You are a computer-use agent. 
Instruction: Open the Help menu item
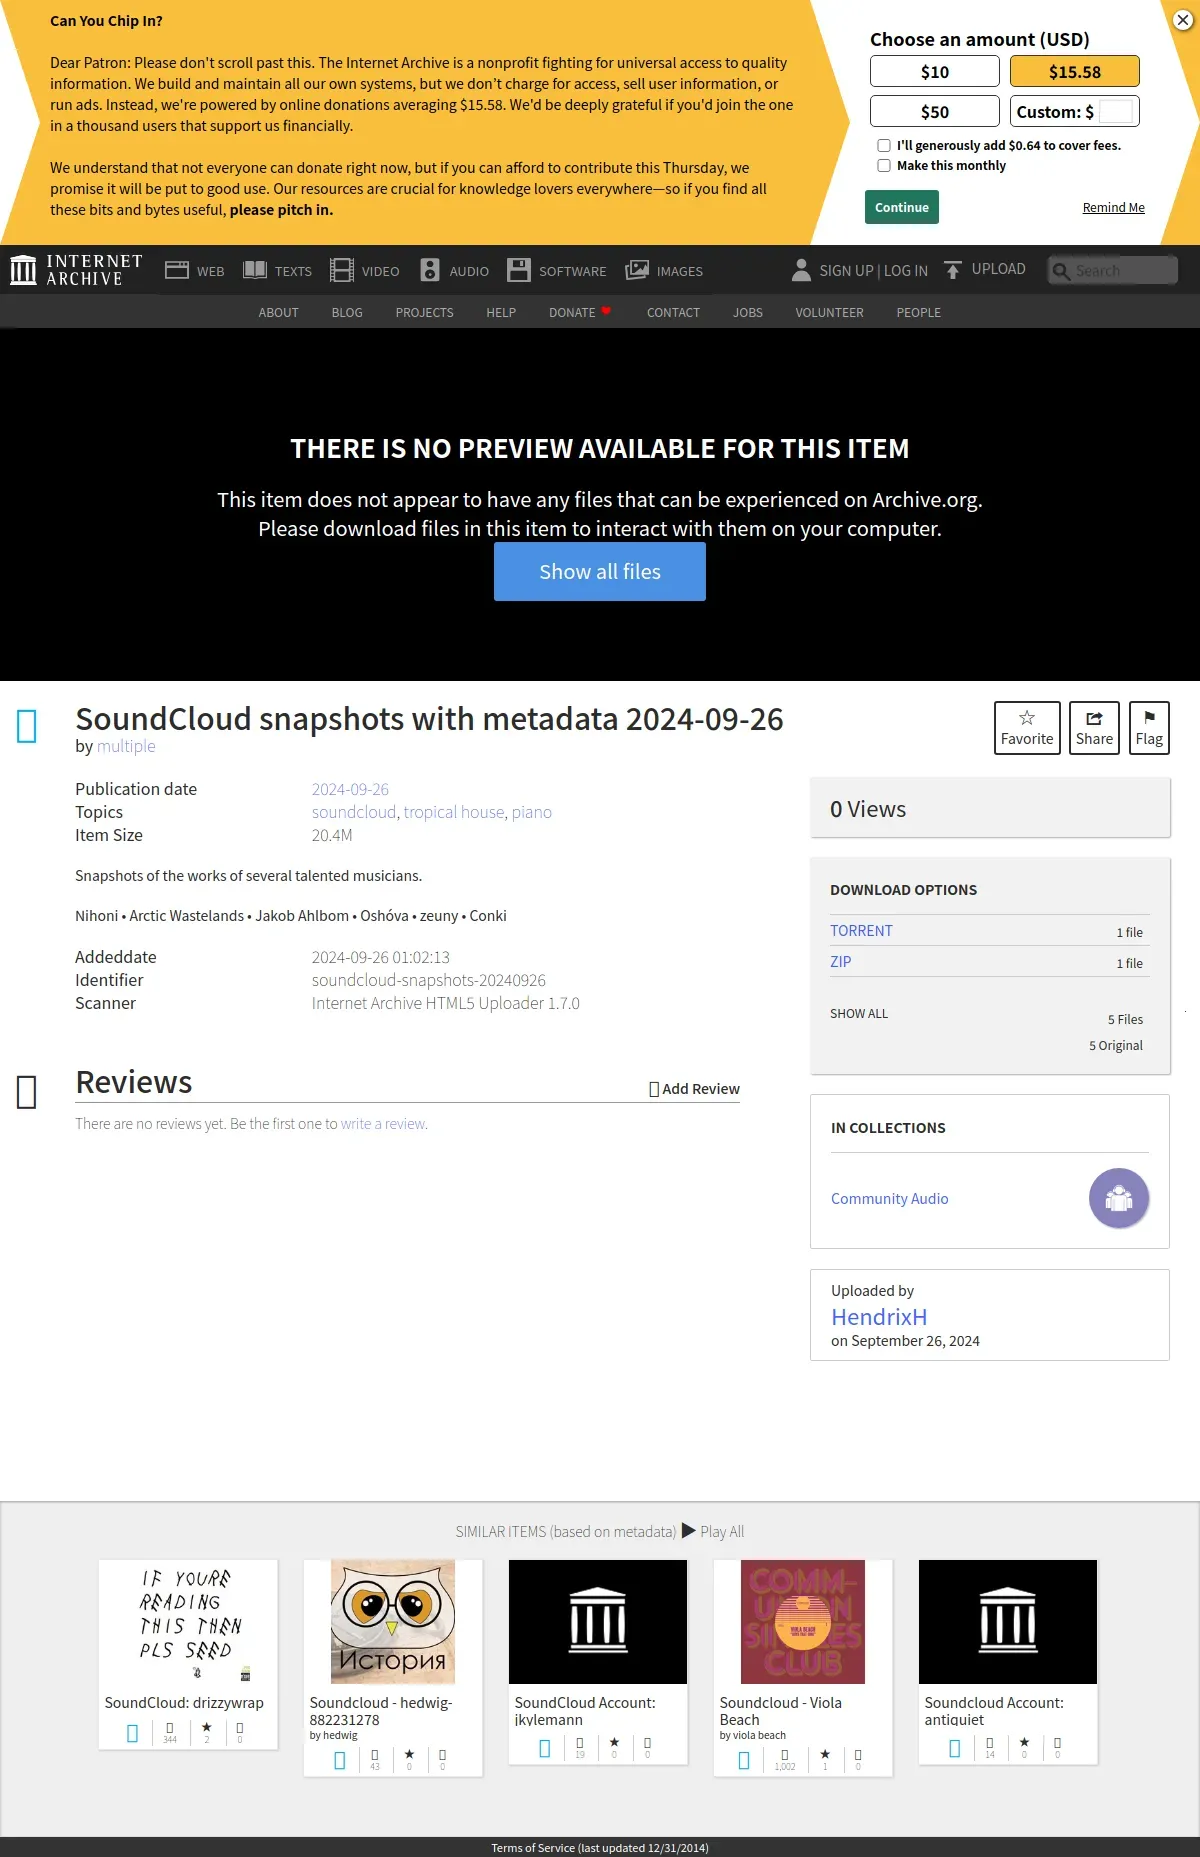(501, 313)
